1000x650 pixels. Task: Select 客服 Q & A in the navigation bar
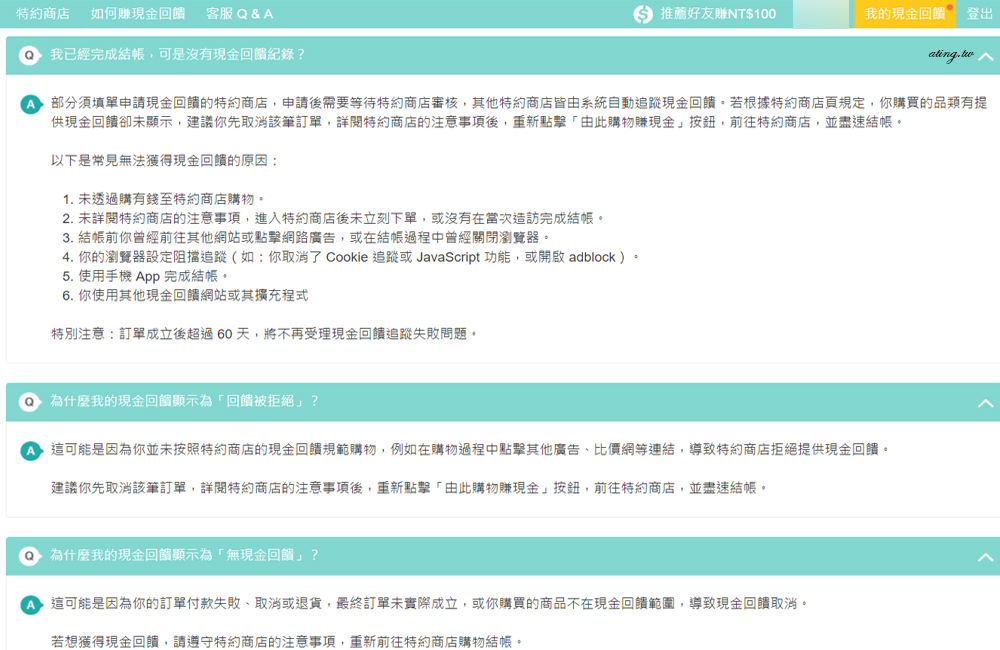[x=240, y=14]
